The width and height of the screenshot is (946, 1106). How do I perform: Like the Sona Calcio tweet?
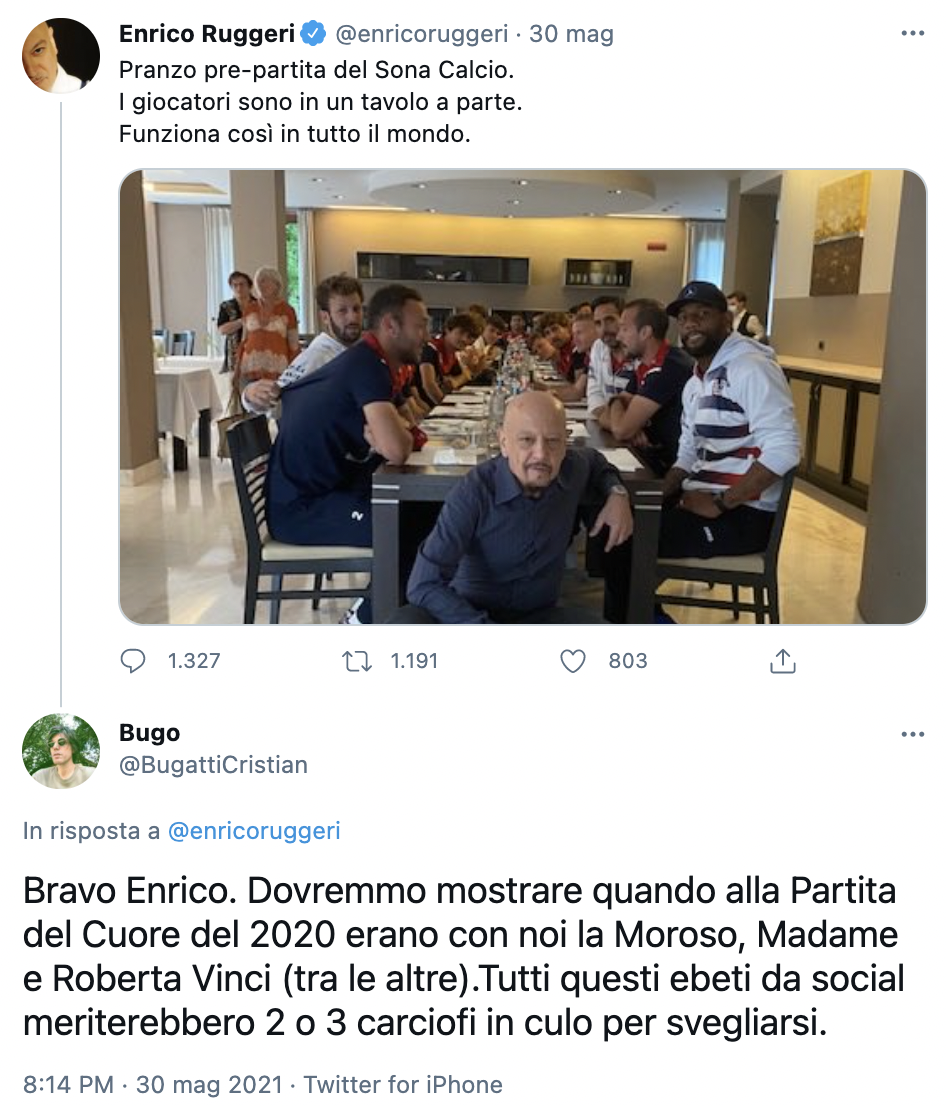(572, 661)
